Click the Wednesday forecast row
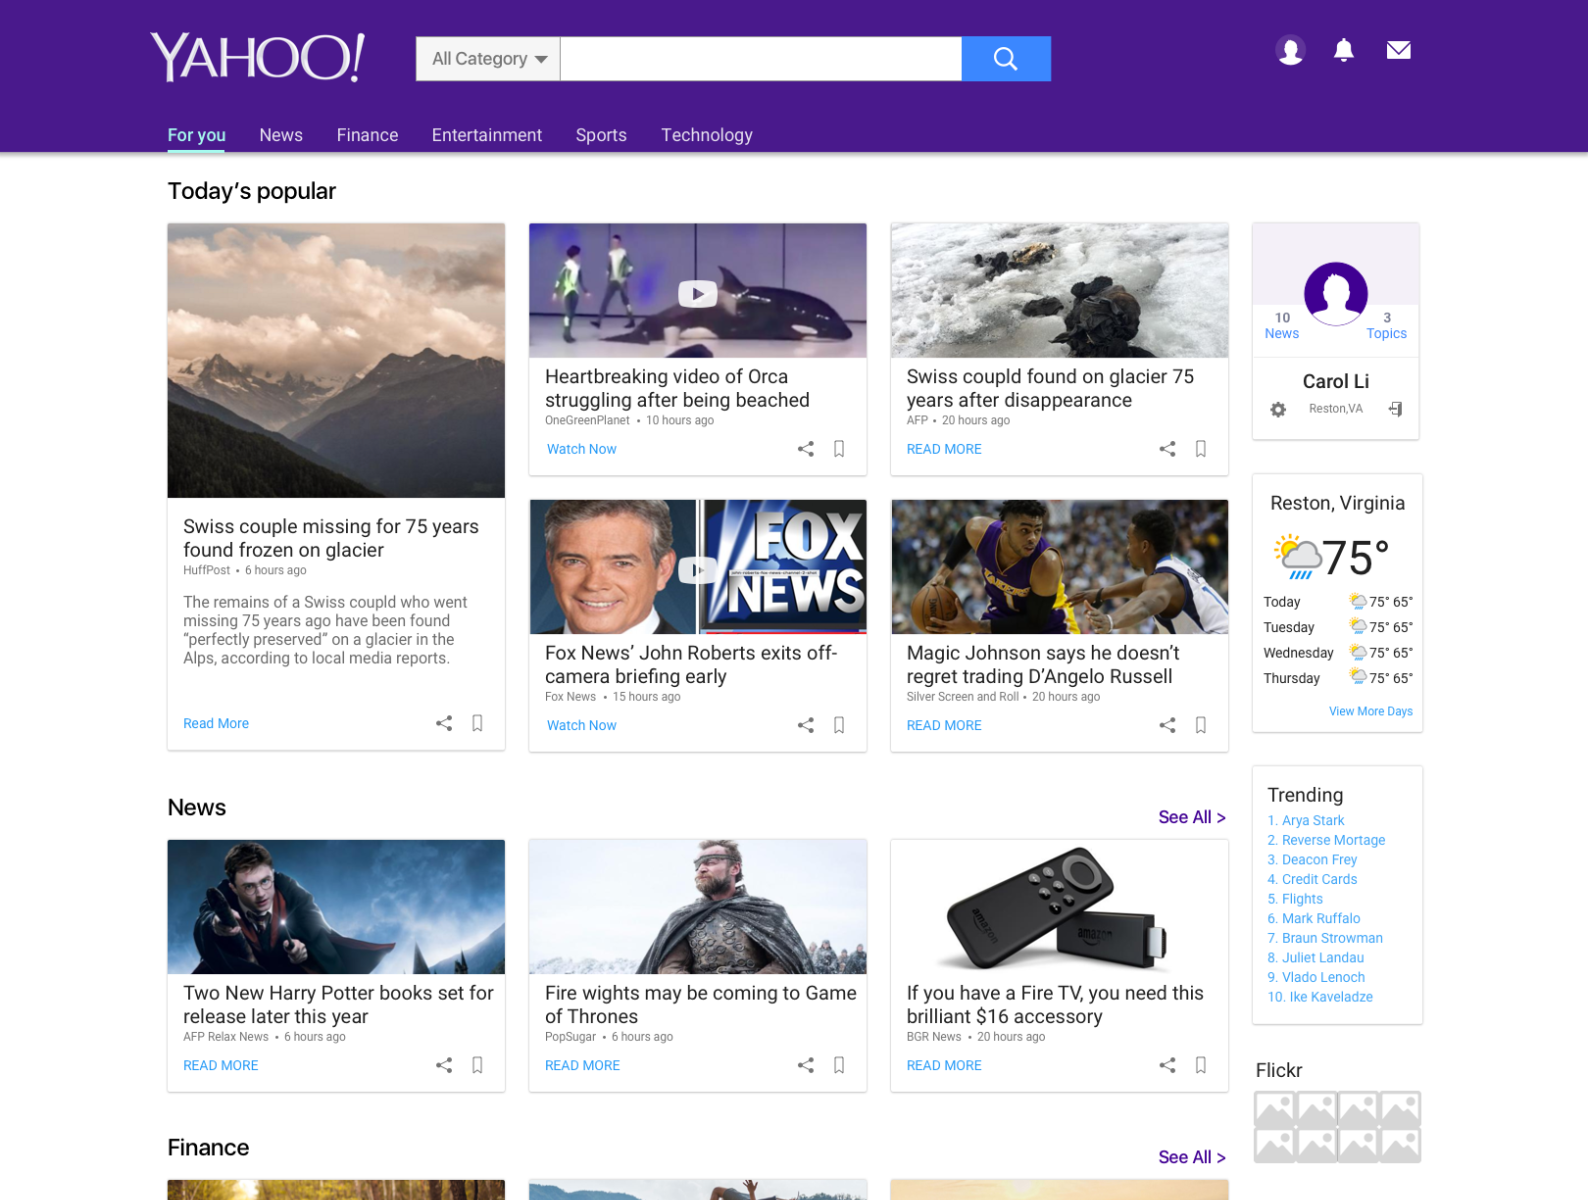Viewport: 1588px width, 1200px height. coord(1338,653)
